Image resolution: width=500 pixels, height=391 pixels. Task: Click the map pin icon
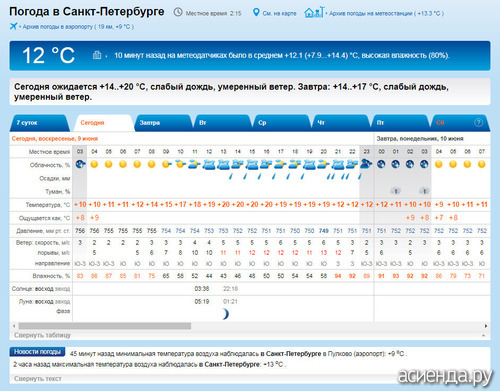[256, 13]
